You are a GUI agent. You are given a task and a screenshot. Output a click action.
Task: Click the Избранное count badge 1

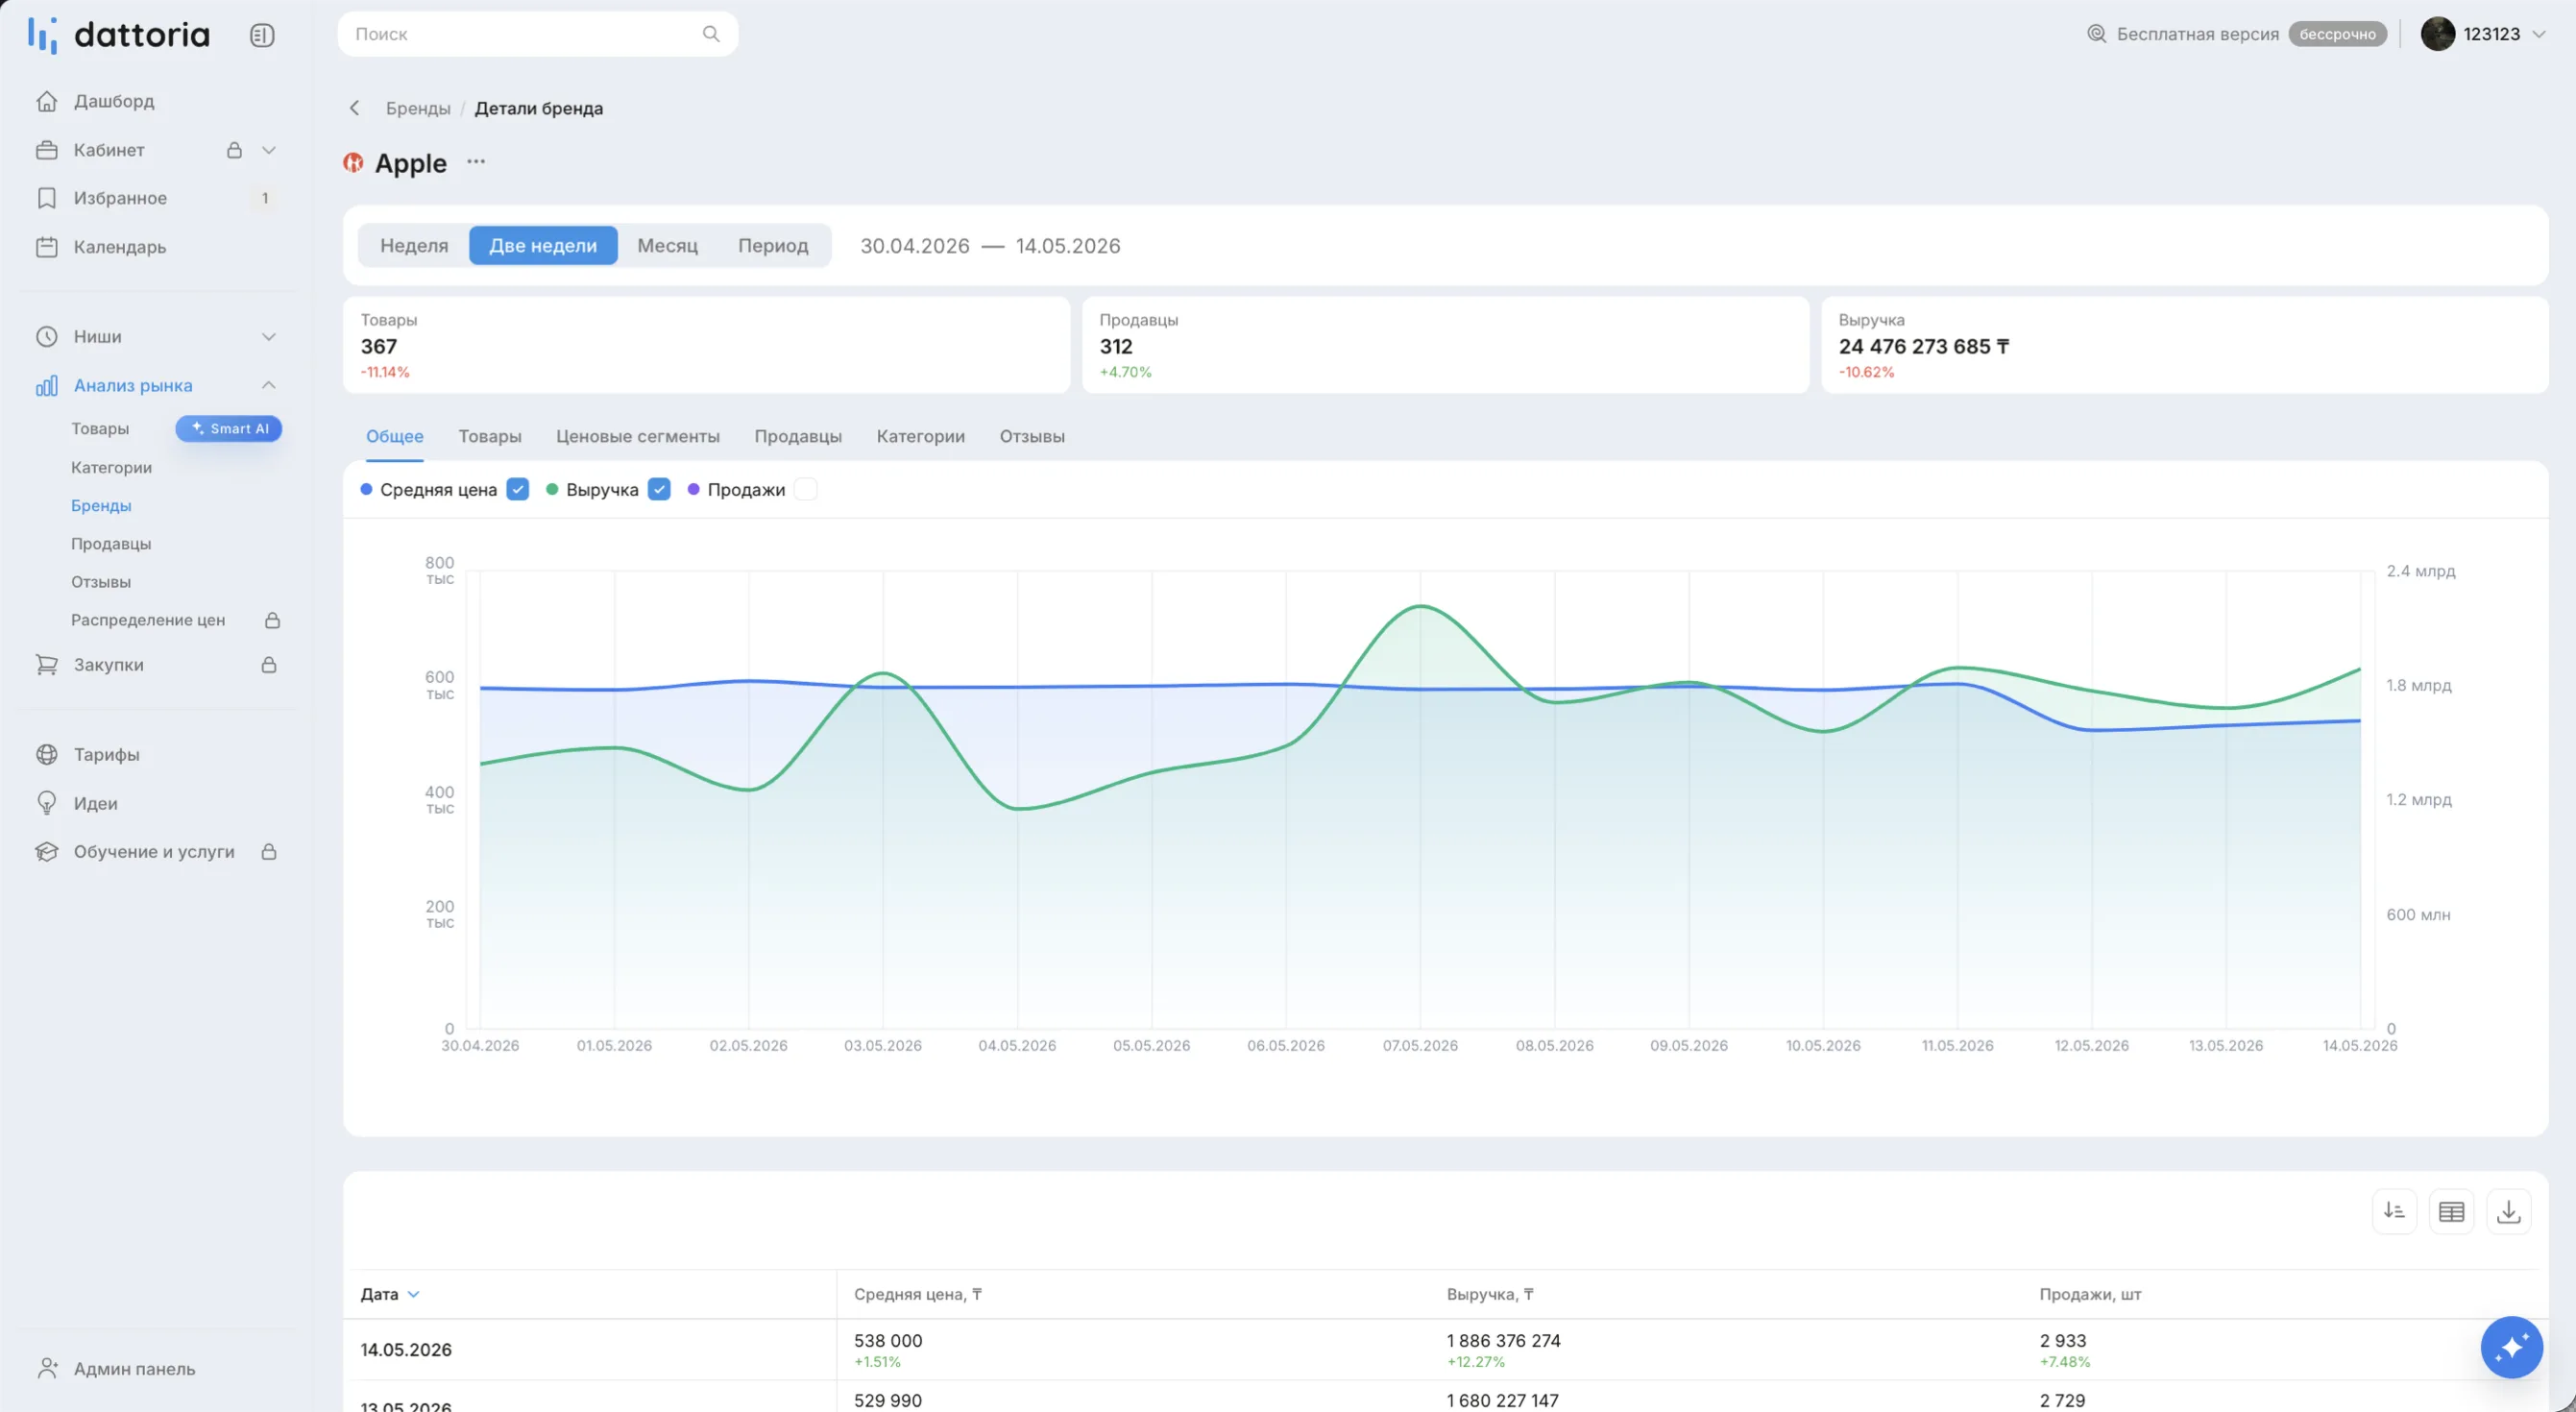[265, 198]
